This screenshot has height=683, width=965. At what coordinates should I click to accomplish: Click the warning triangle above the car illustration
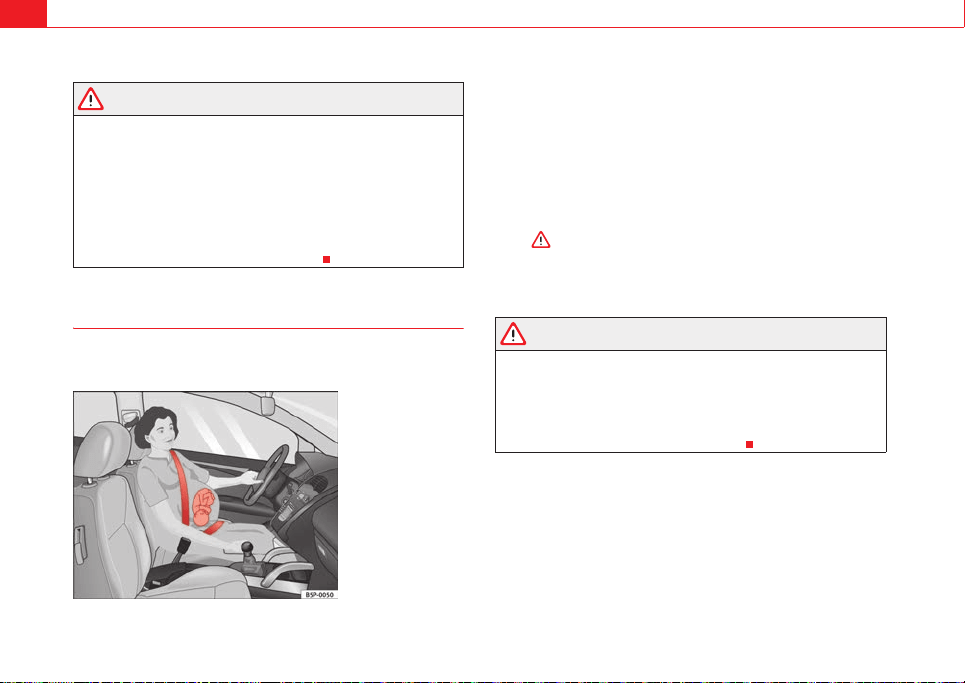[x=90, y=99]
